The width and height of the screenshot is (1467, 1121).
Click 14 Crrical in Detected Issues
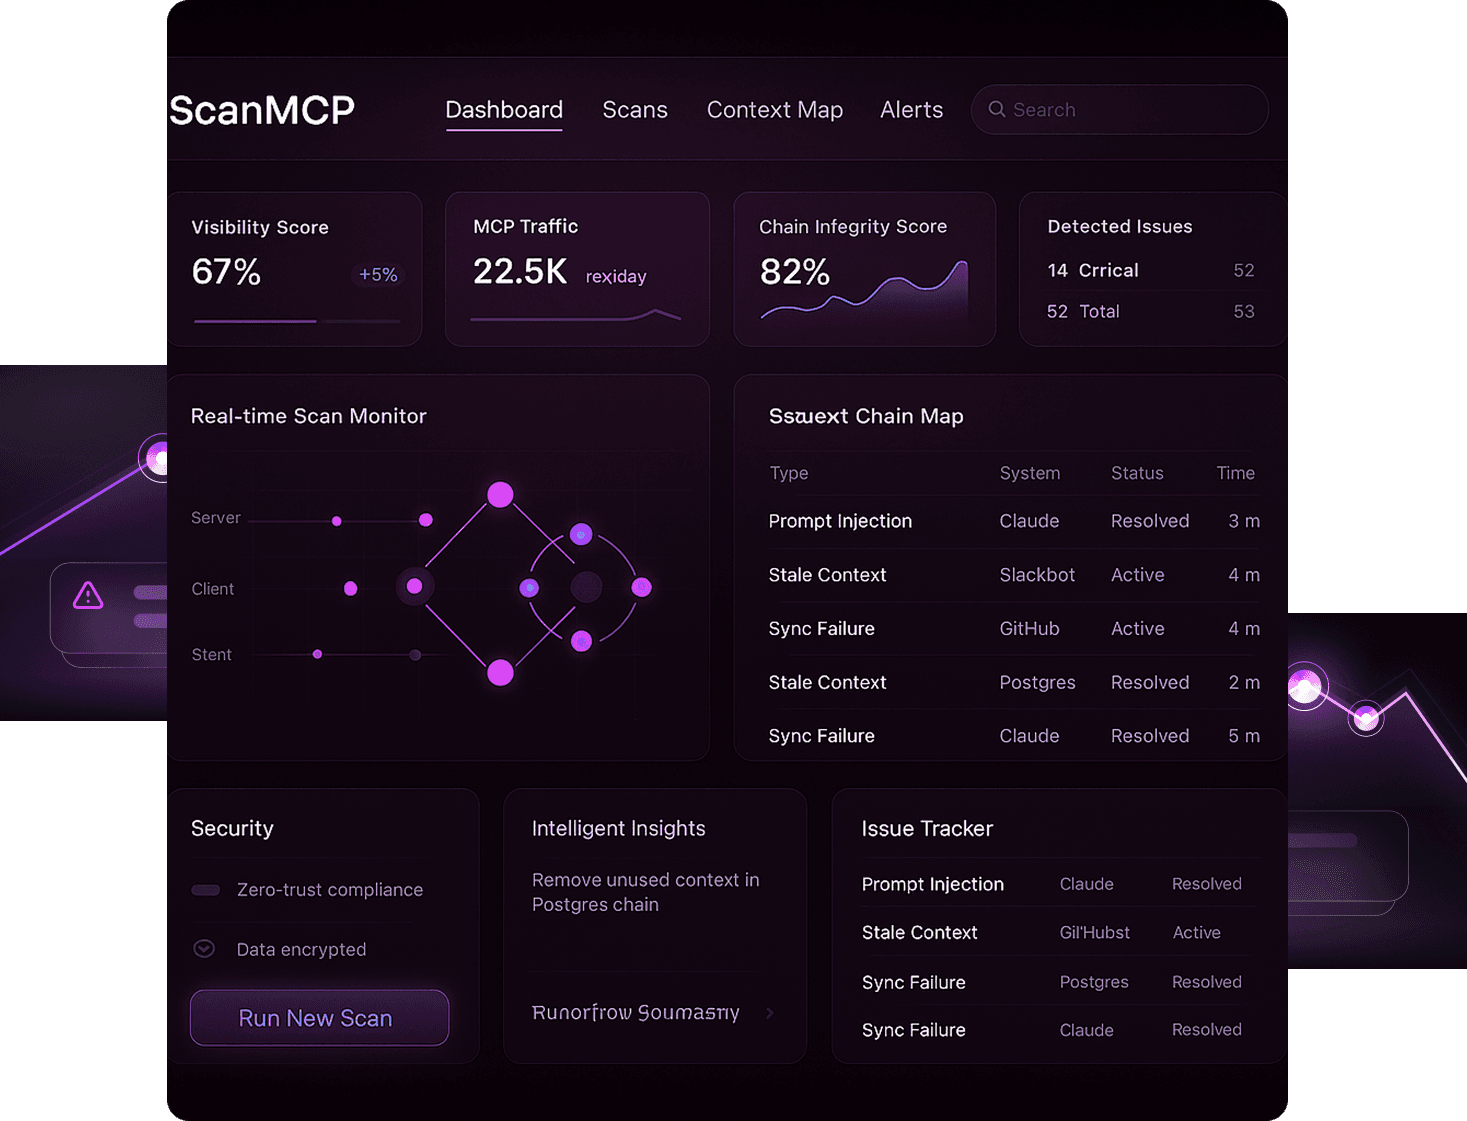[1093, 270]
